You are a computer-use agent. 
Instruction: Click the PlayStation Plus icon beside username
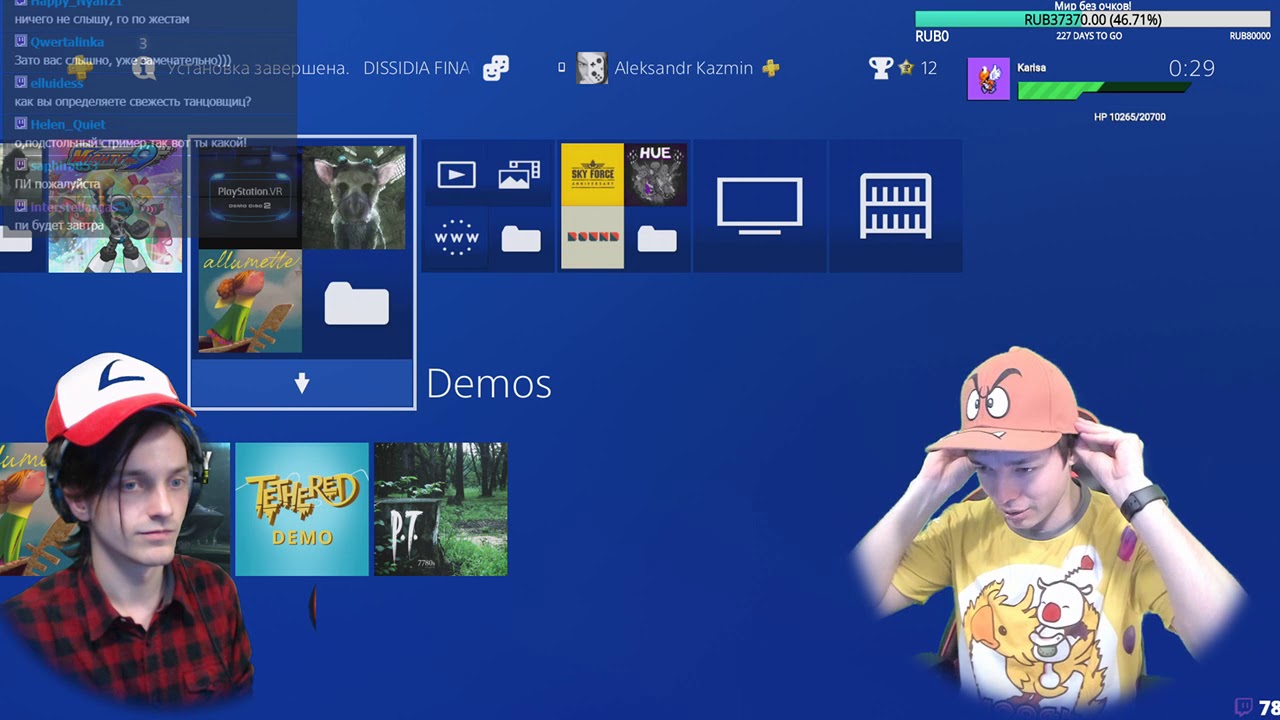[x=771, y=68]
